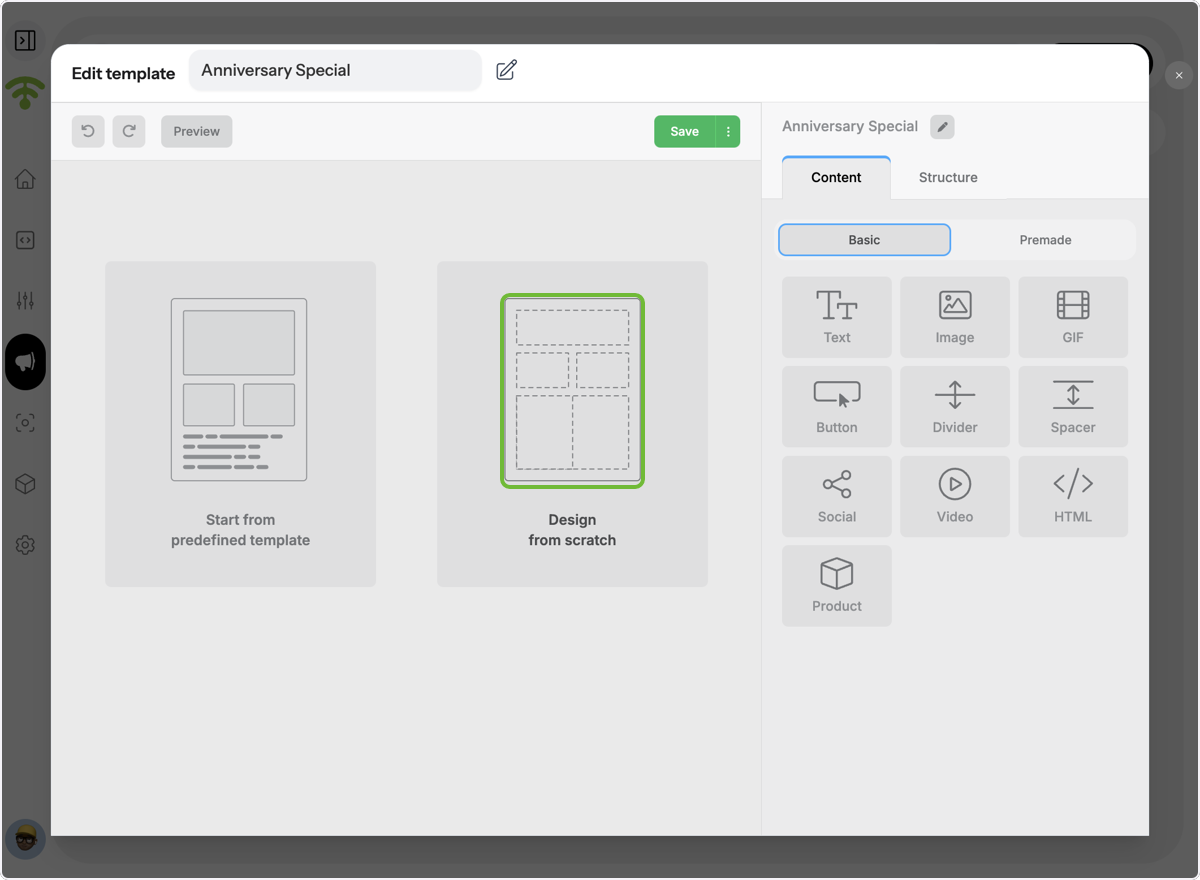Click the 'Anniversary Special' heading in right panel
The height and width of the screenshot is (880, 1200).
tap(850, 126)
